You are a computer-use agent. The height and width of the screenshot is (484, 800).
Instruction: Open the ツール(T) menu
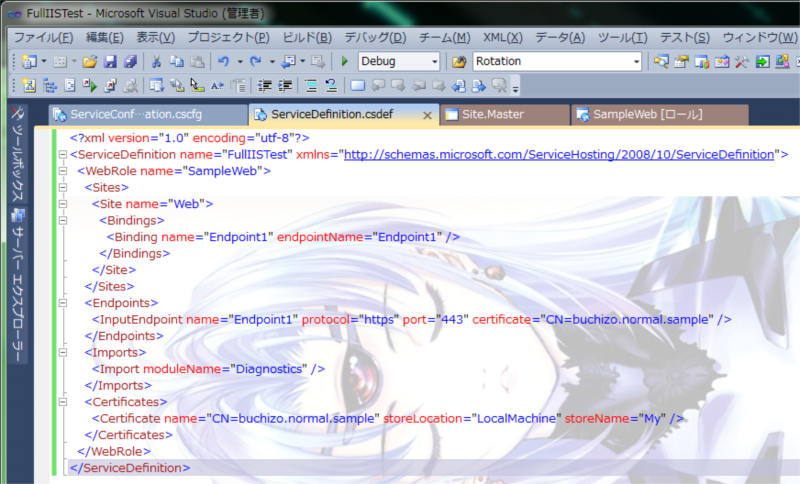[622, 38]
